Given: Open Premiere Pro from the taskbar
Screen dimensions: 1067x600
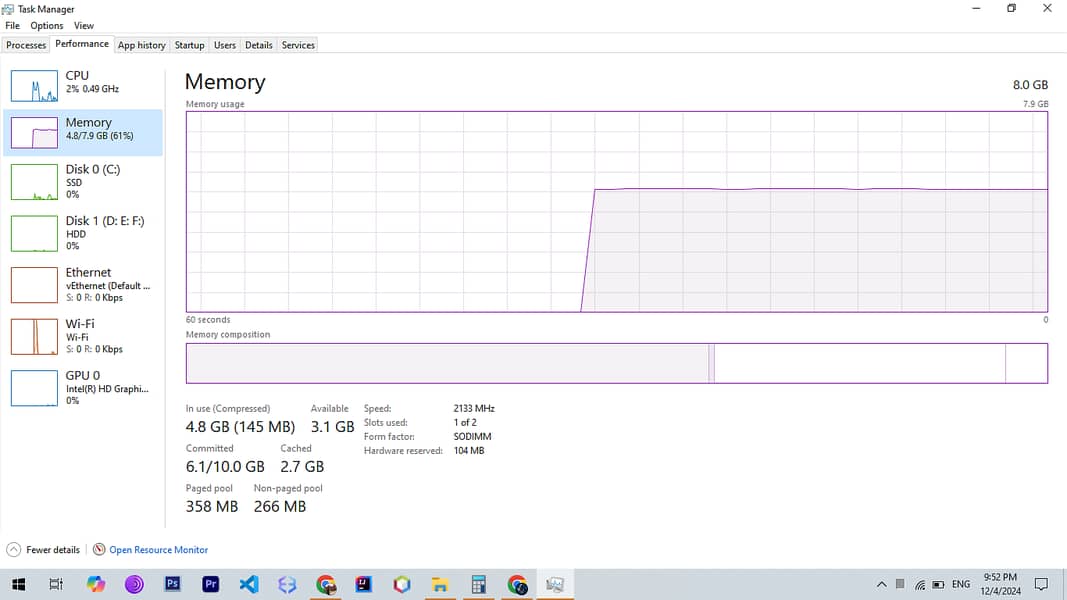Looking at the screenshot, I should 210,584.
